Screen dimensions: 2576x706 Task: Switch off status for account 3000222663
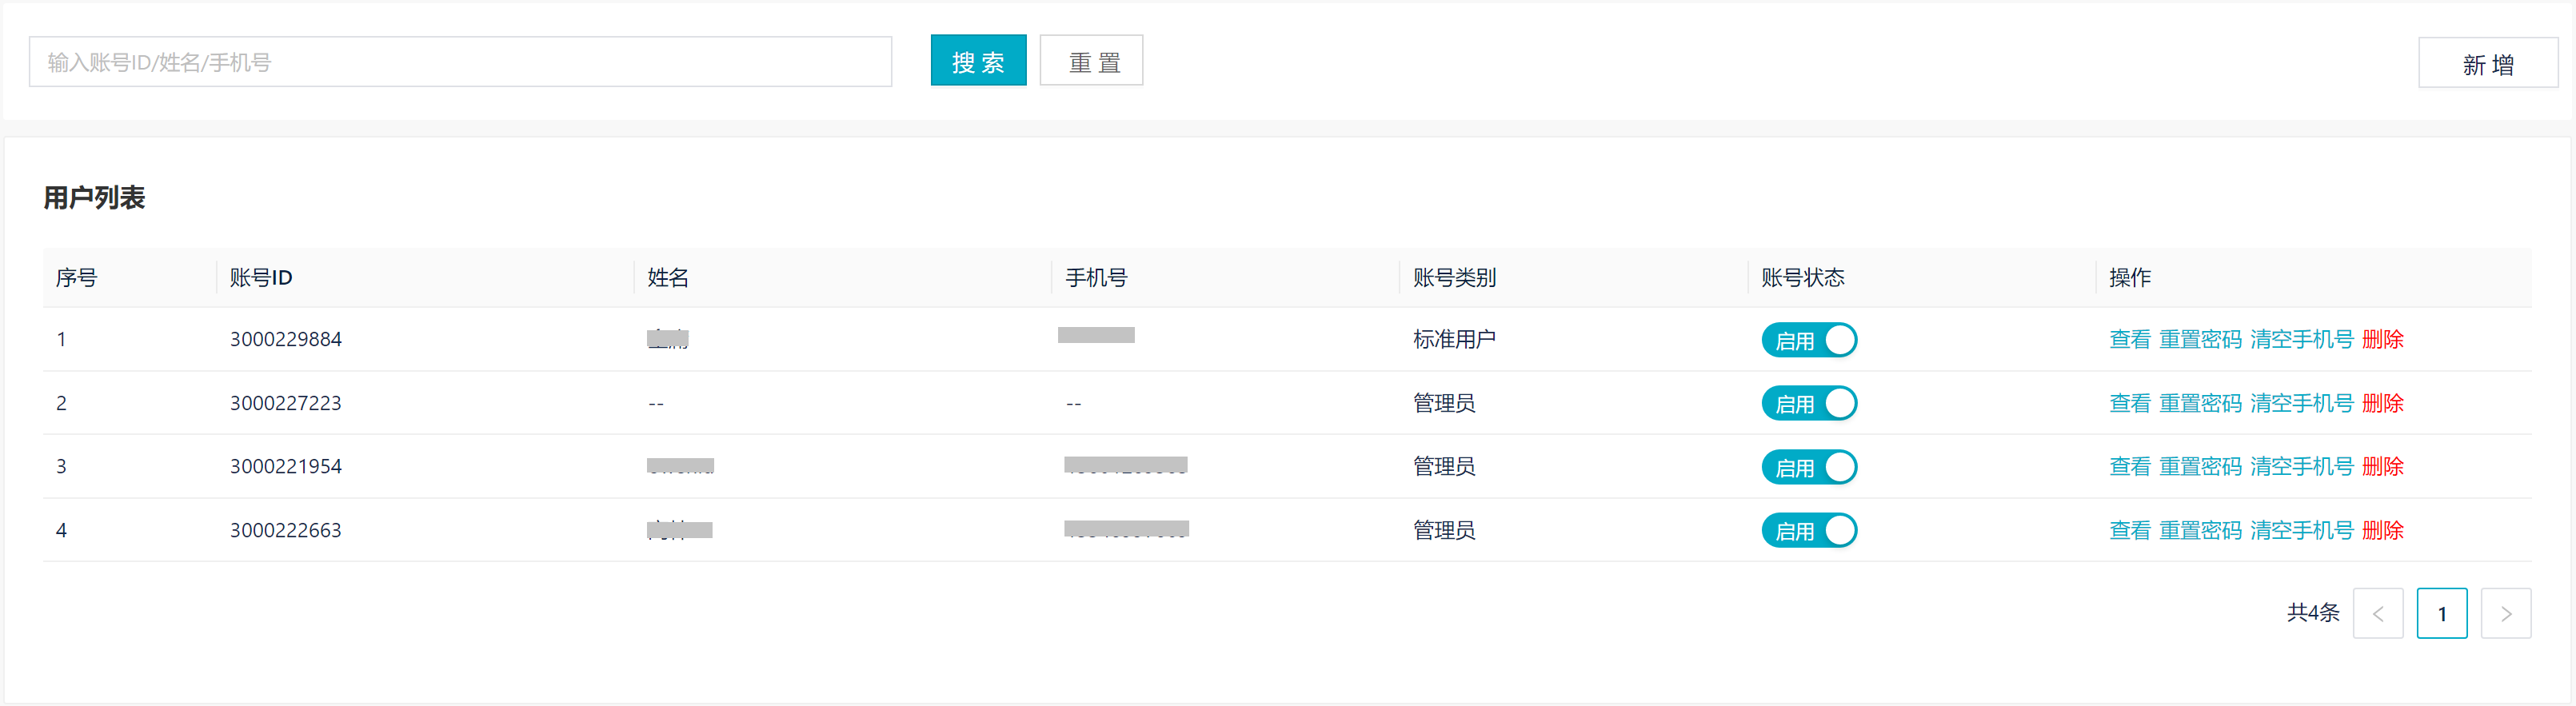[1808, 530]
